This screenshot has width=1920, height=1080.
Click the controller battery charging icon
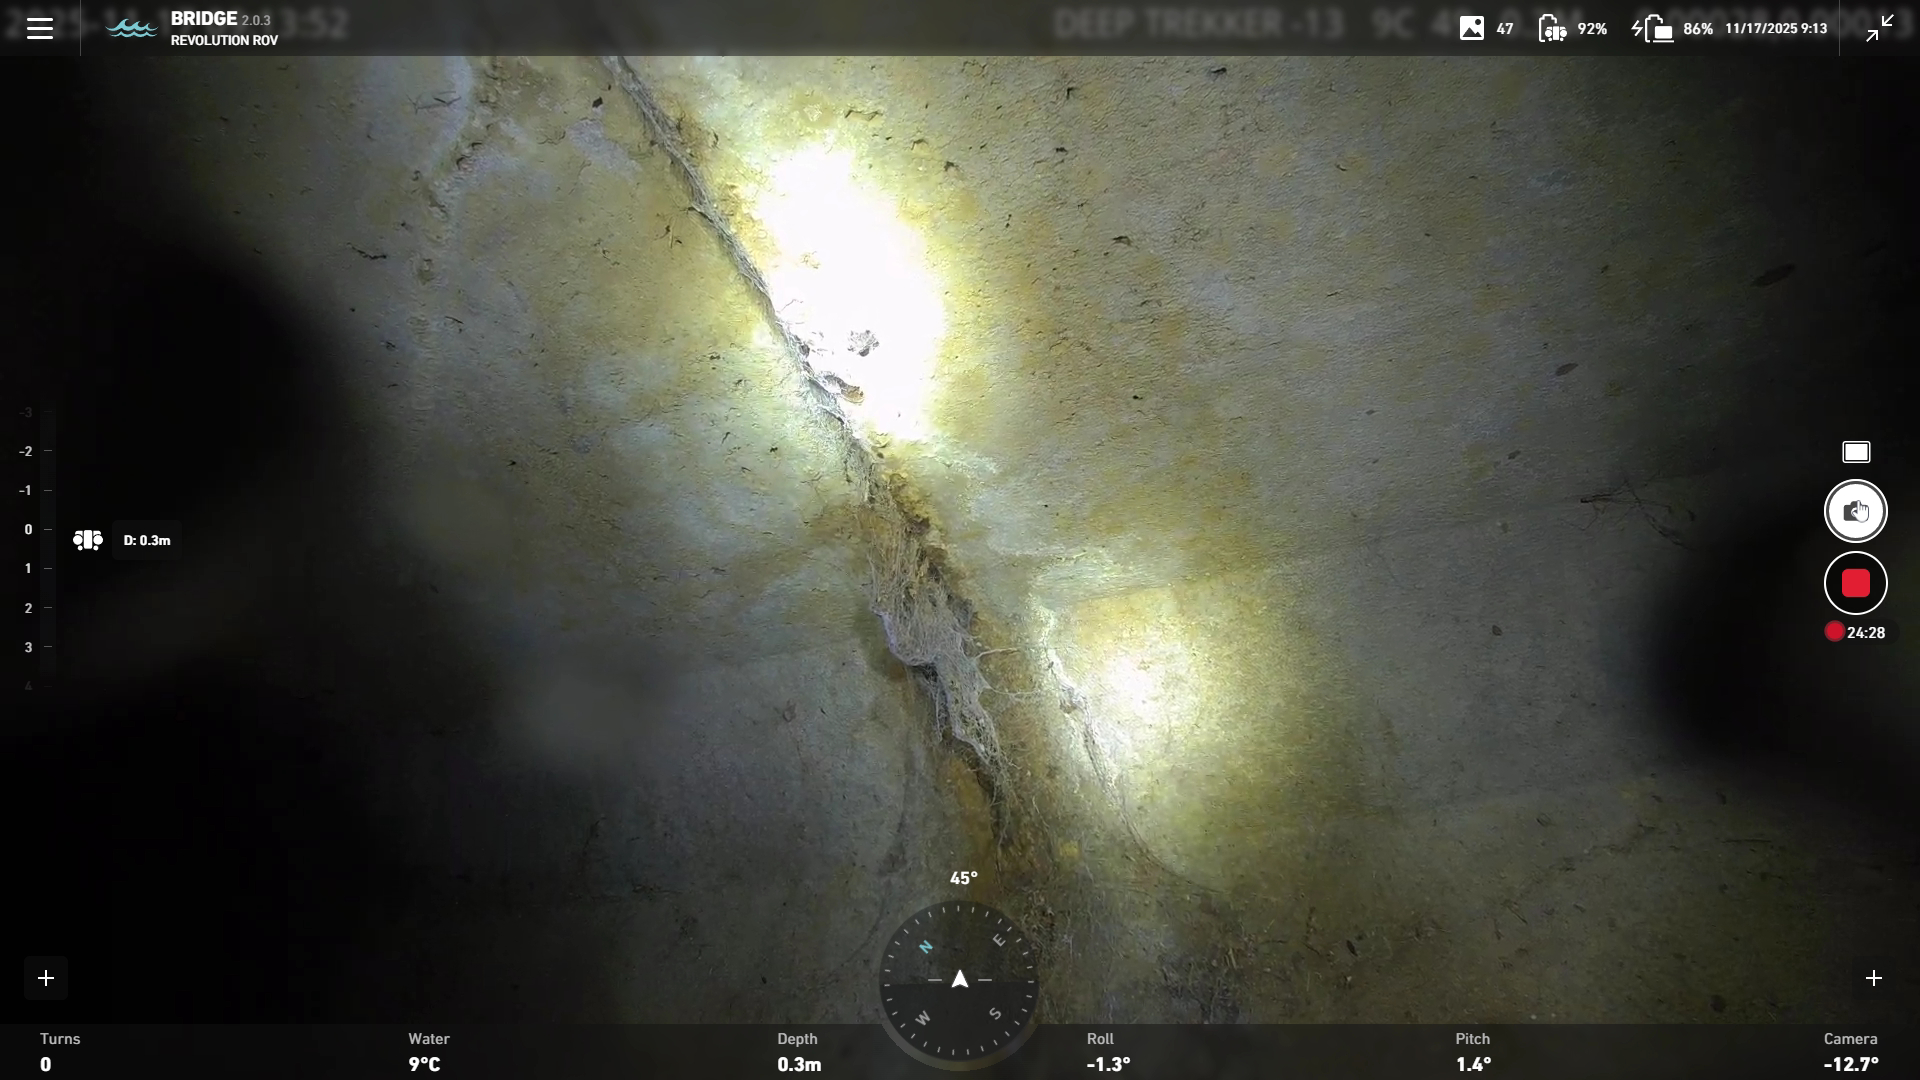click(1653, 28)
